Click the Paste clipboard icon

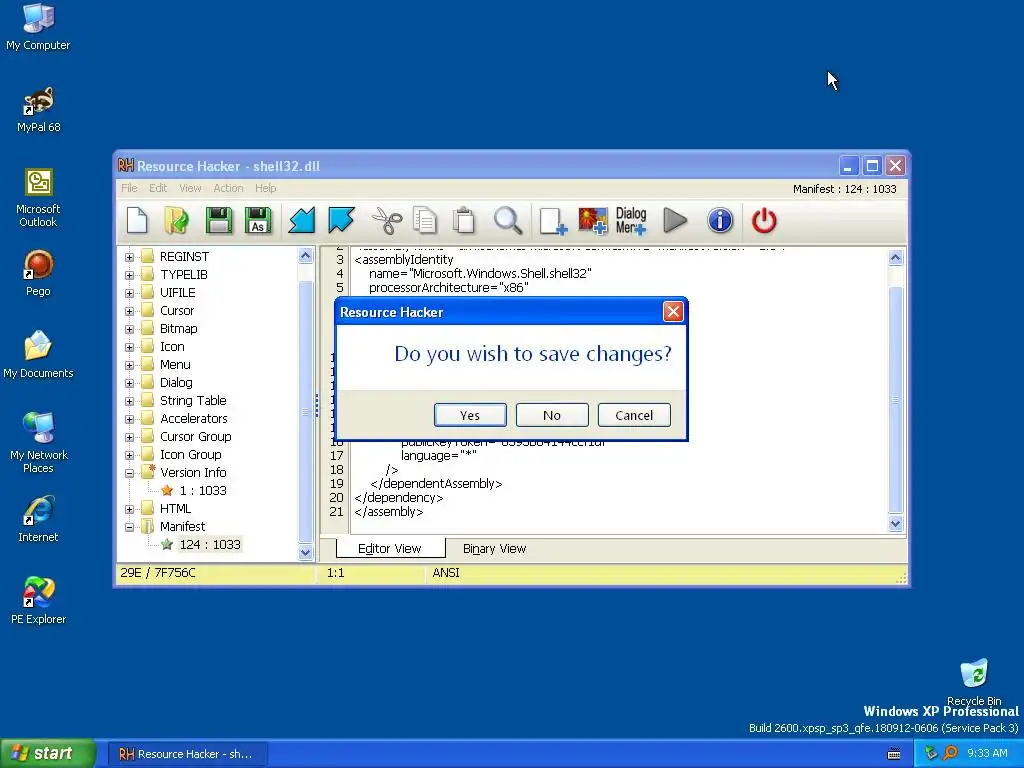point(464,220)
